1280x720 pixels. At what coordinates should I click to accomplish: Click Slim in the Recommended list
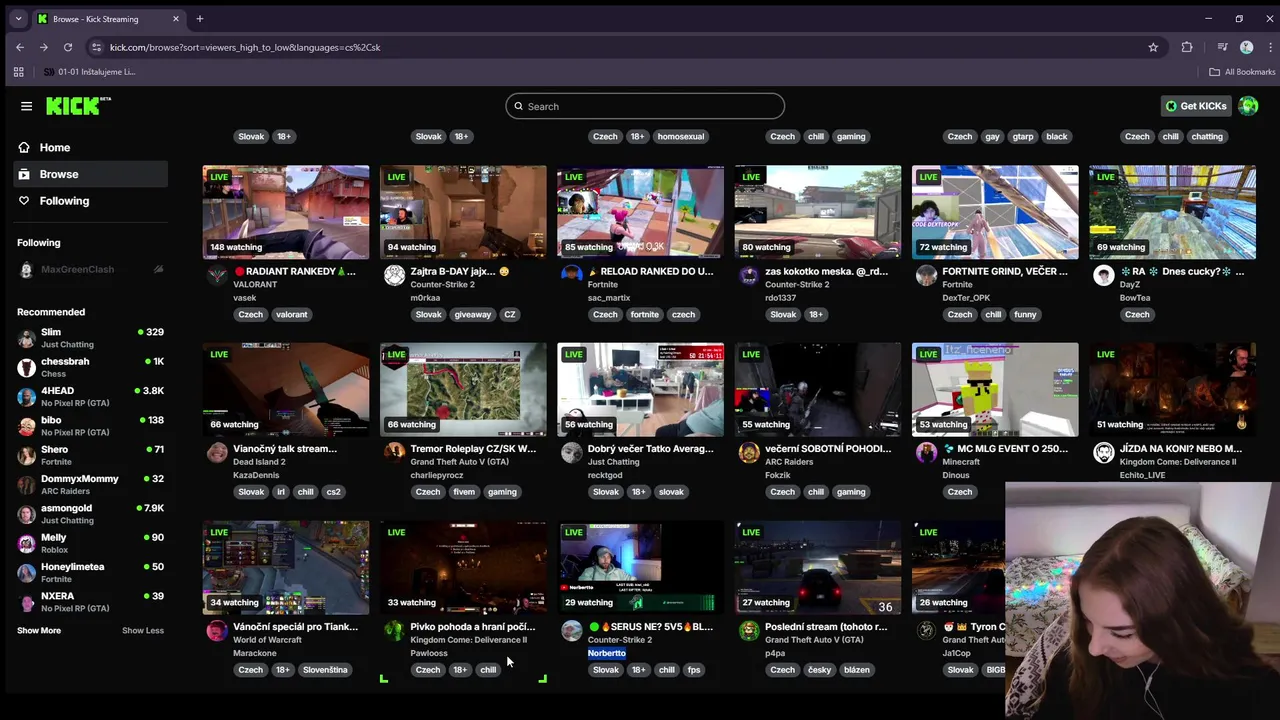(90, 338)
